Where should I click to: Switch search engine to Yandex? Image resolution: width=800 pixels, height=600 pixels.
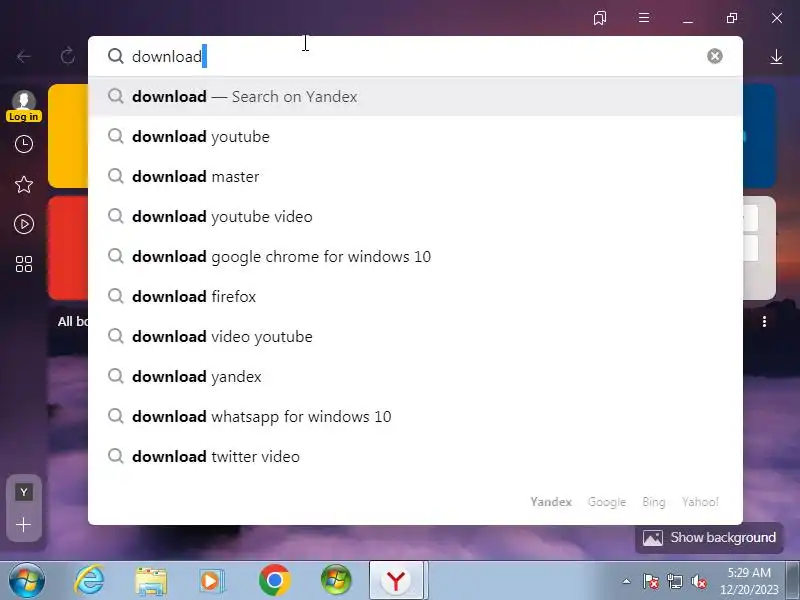coord(551,502)
